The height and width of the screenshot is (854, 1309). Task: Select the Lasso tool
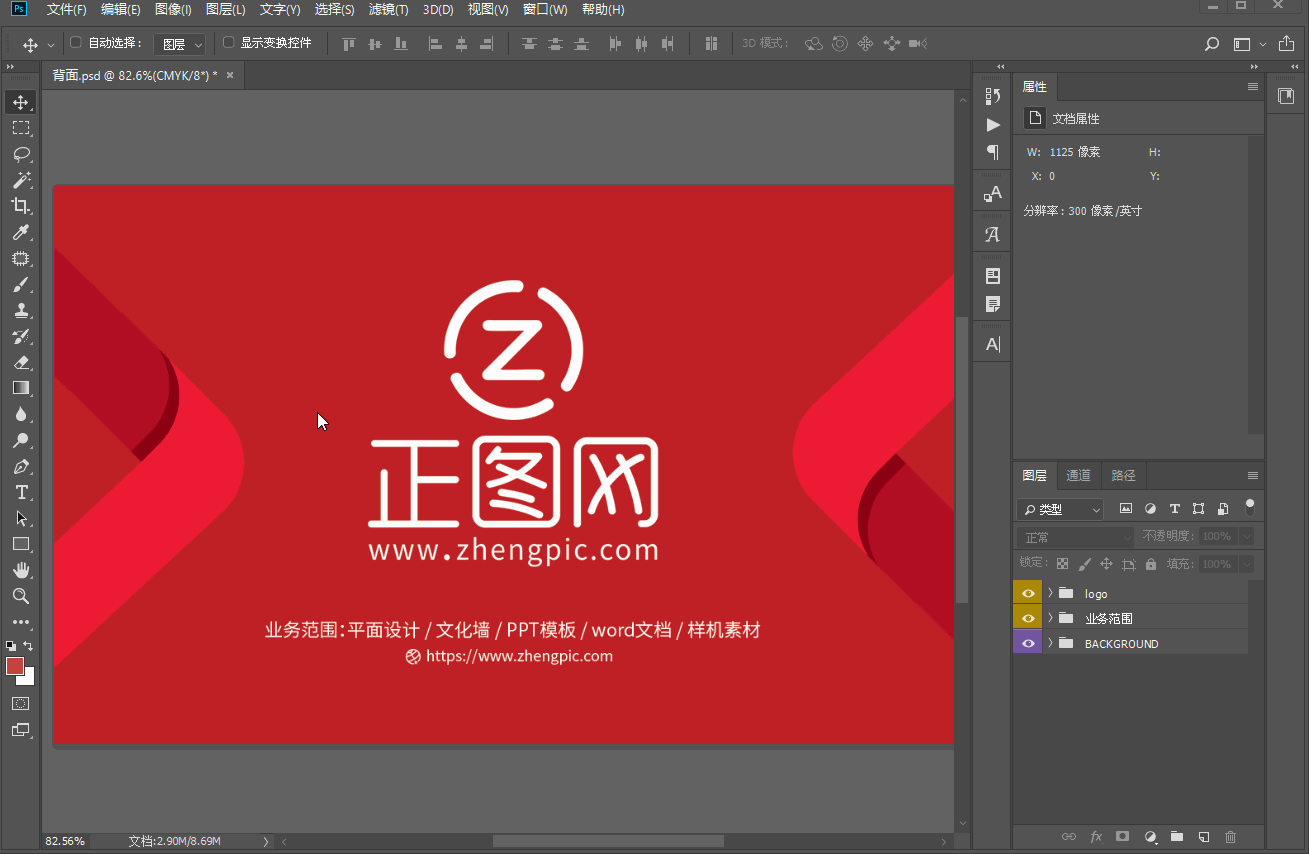(21, 154)
